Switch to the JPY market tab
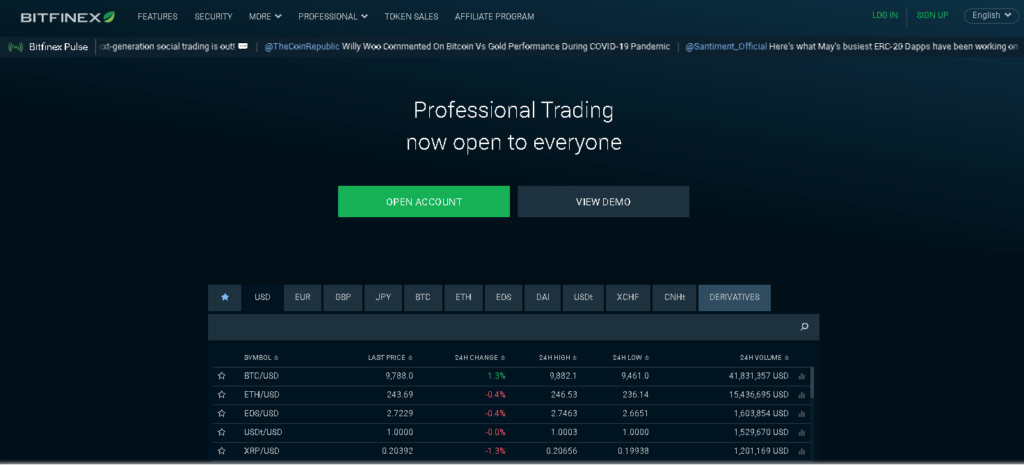 coord(383,297)
